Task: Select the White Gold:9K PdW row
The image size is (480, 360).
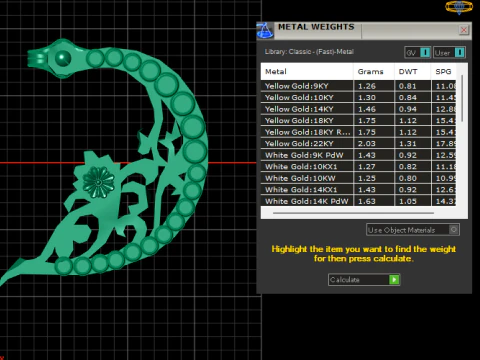Action: click(x=358, y=155)
